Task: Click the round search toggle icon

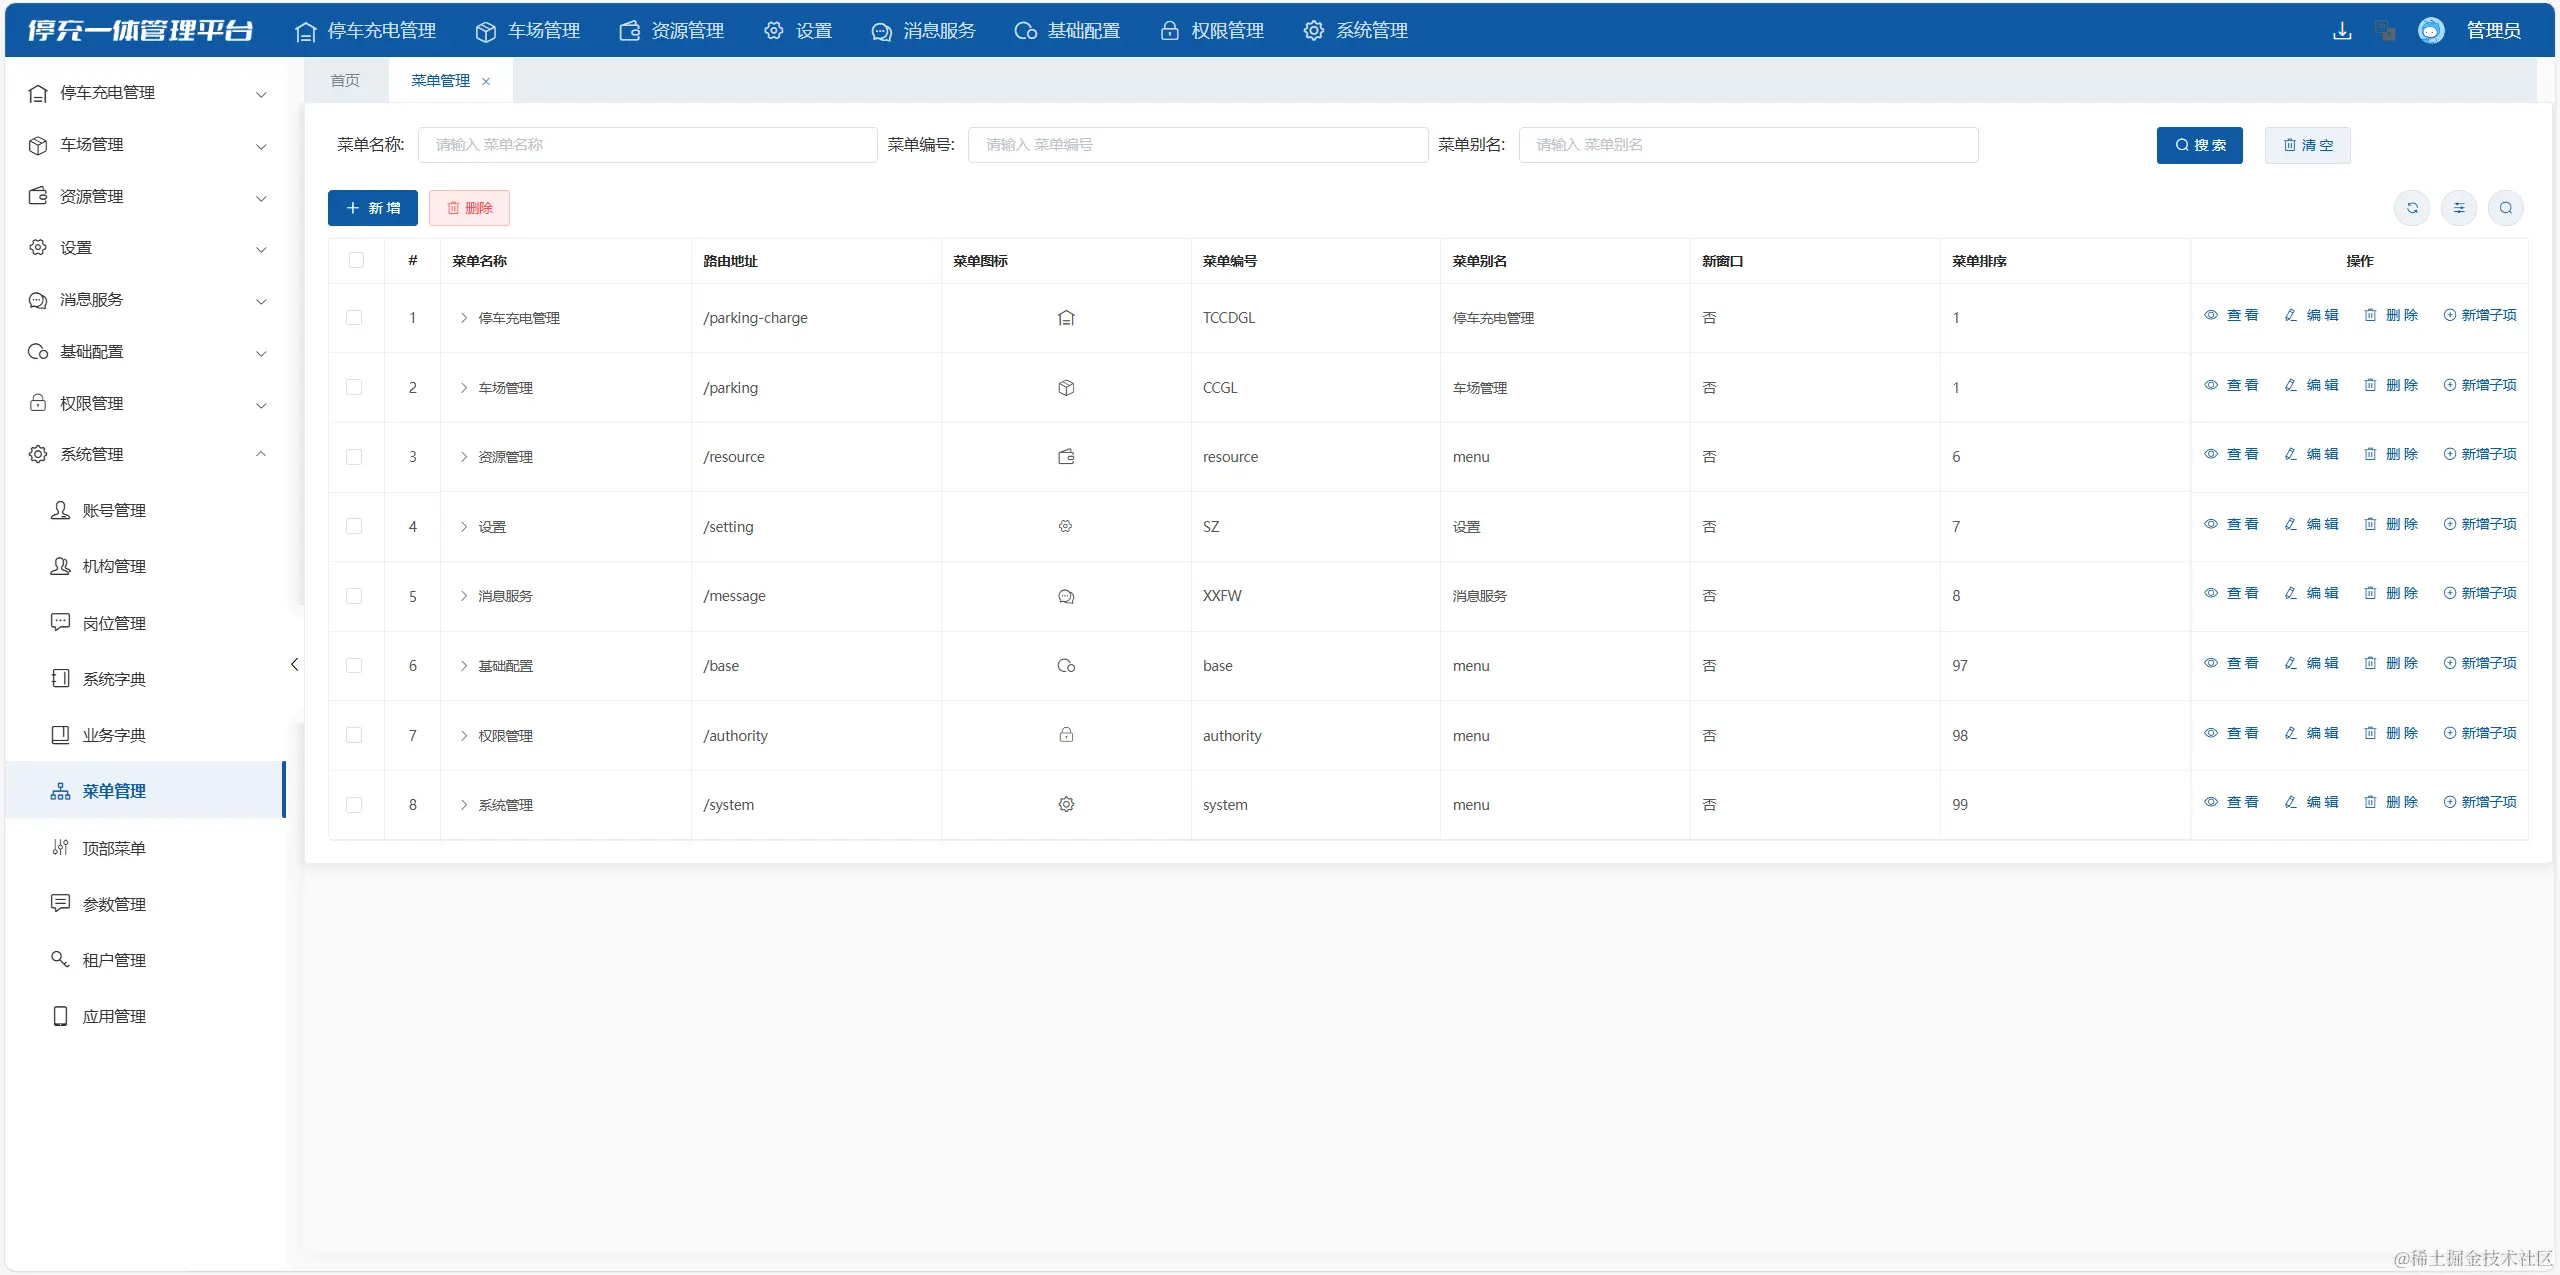Action: [x=2505, y=208]
